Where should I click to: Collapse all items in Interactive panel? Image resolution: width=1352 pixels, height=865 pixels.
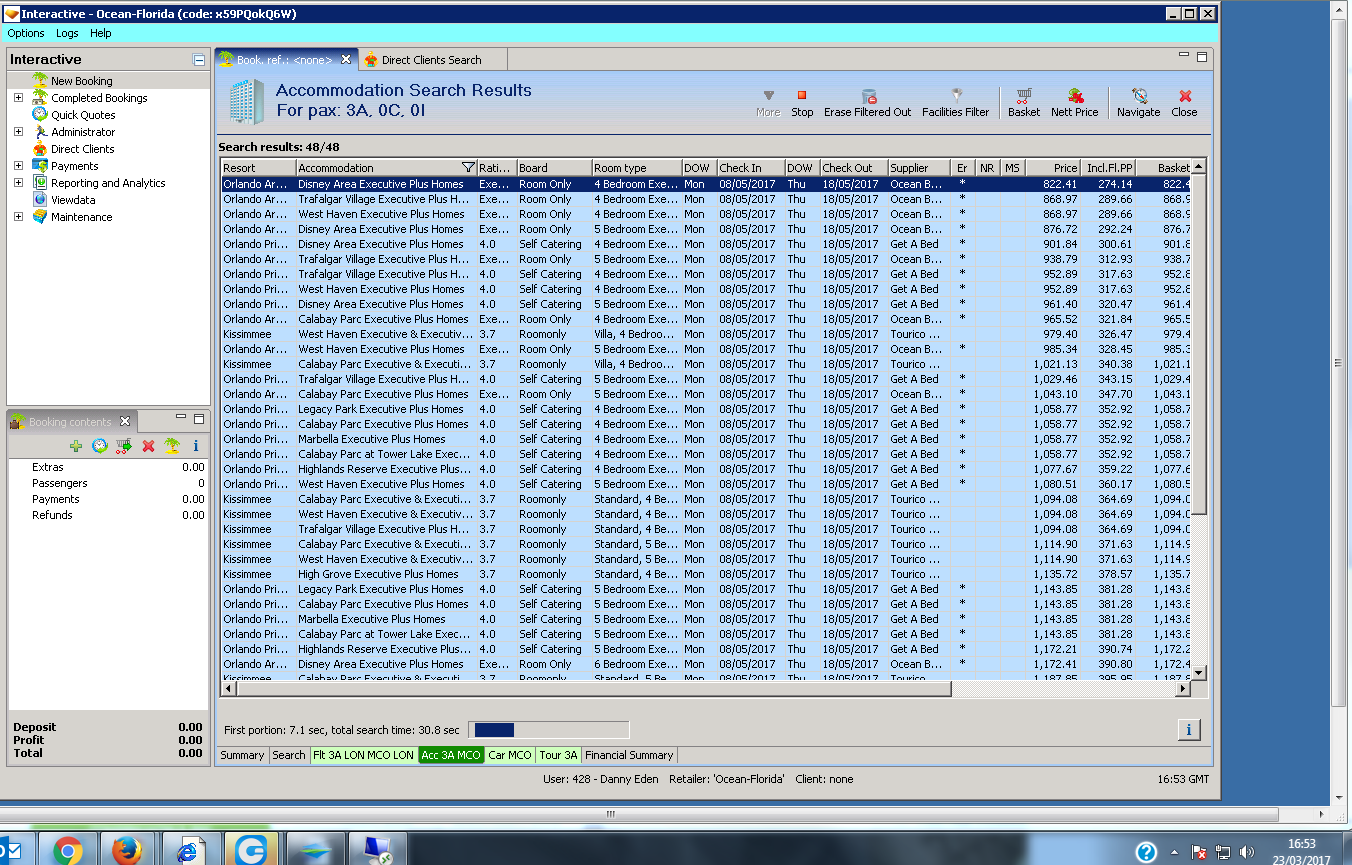click(199, 60)
